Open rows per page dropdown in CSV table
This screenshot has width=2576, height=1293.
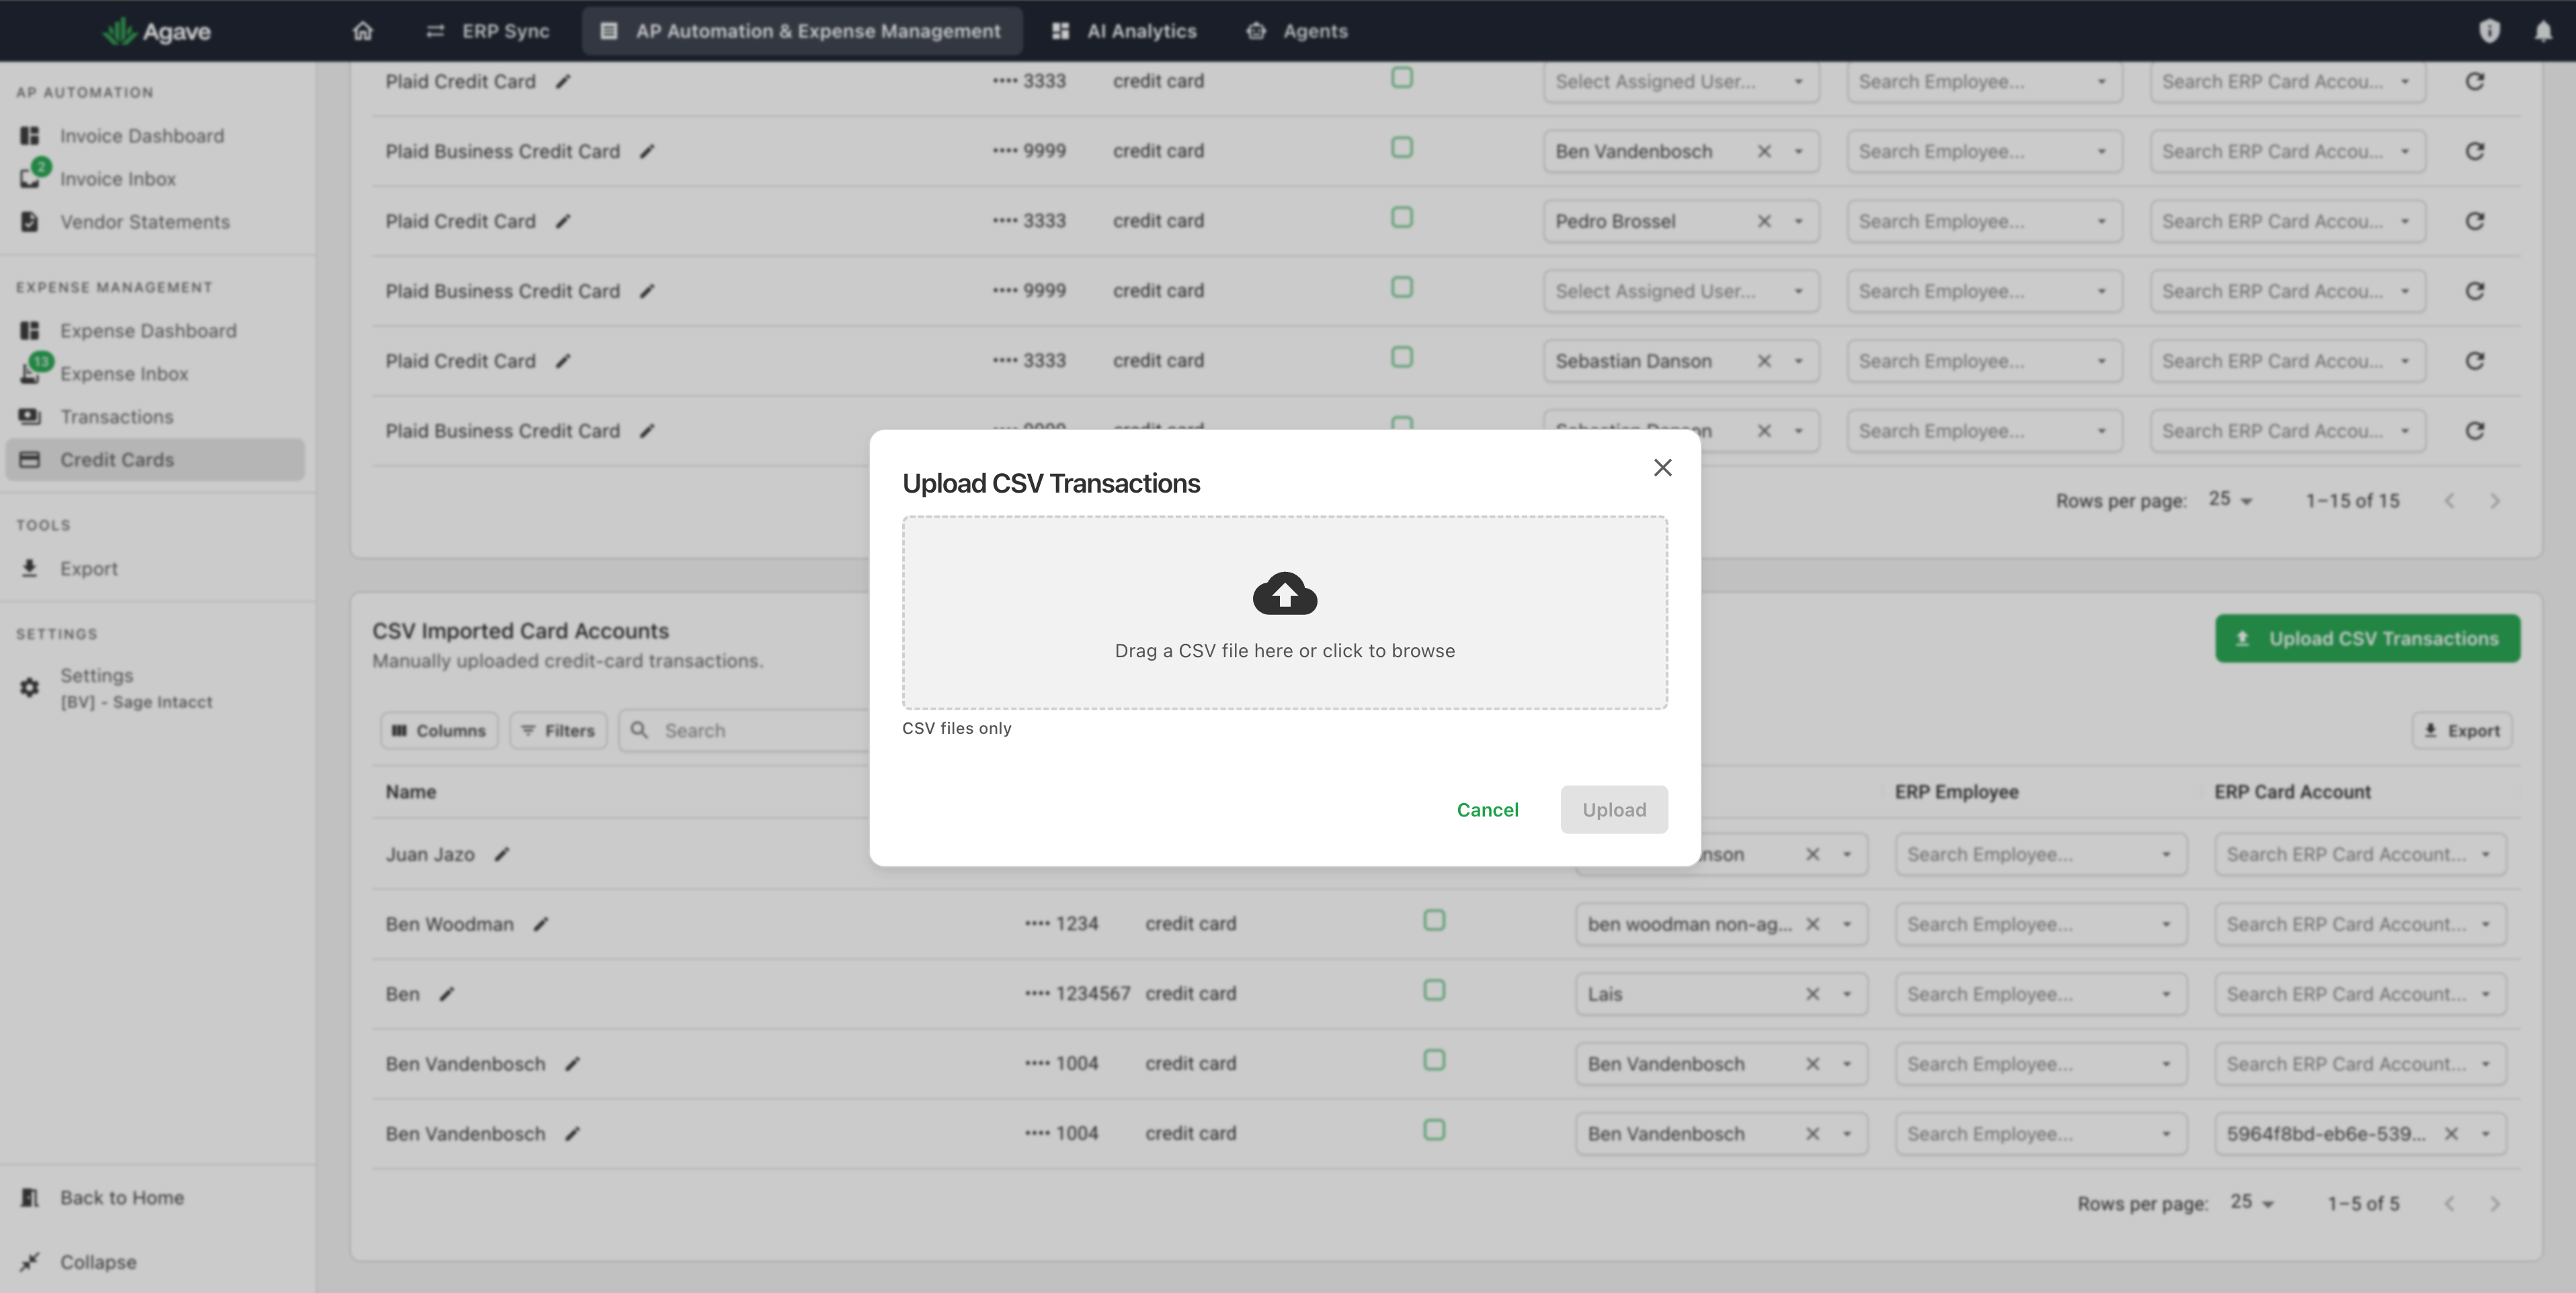(x=2252, y=1203)
